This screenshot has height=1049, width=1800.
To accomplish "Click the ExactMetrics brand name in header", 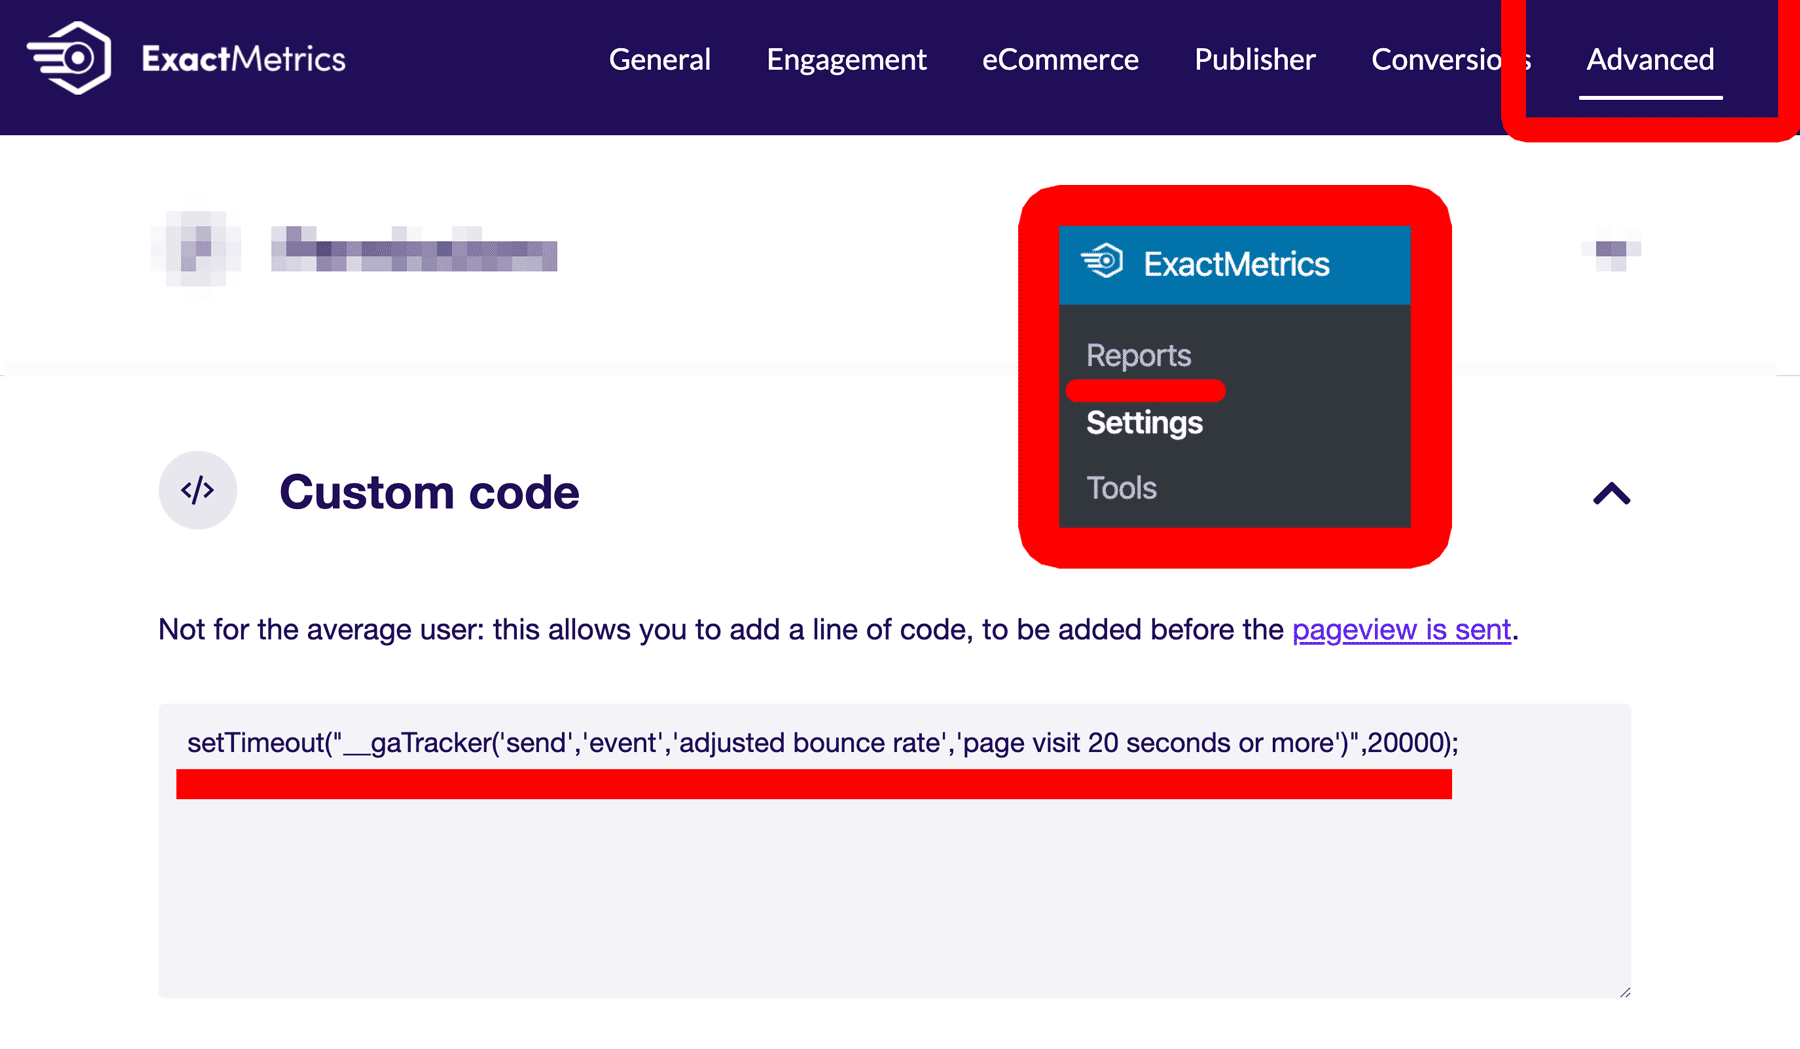I will click(243, 59).
